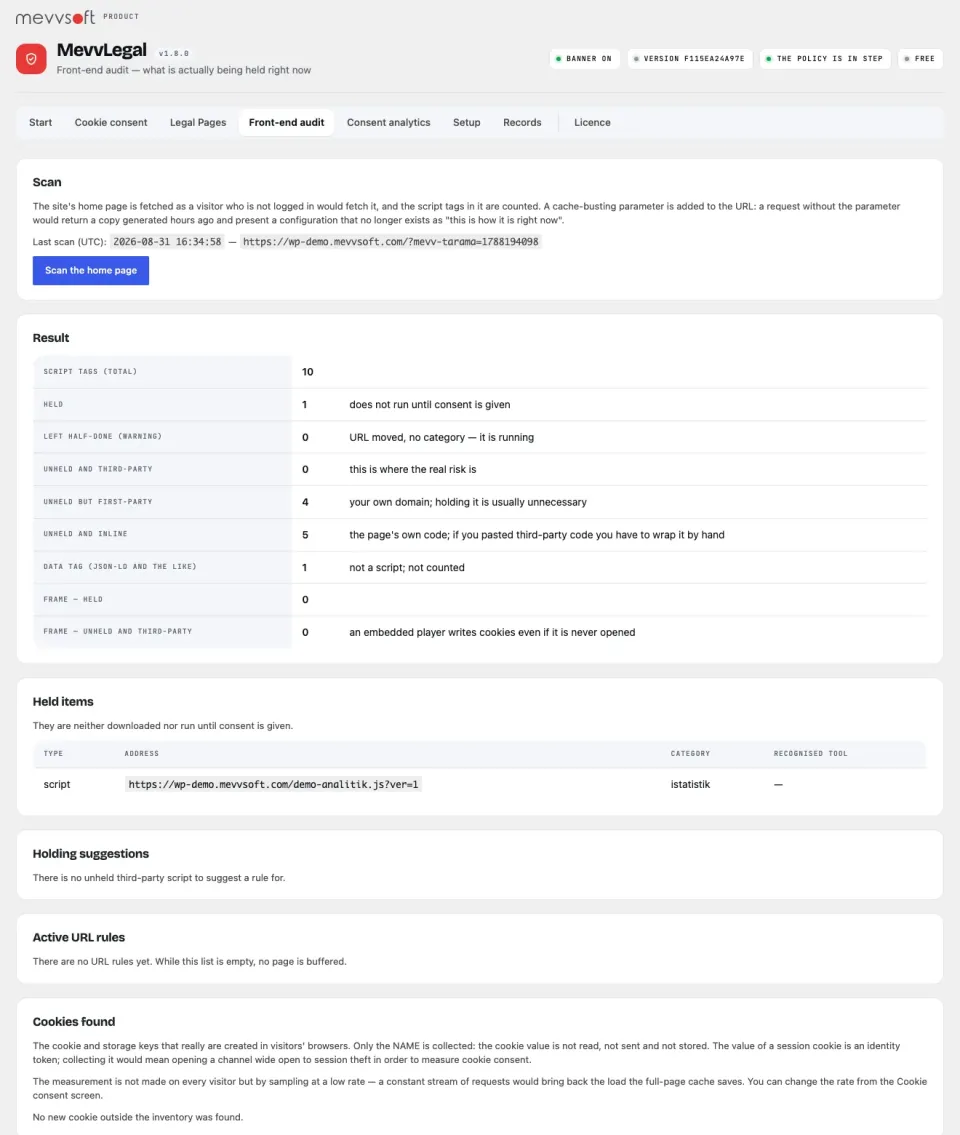Click 'not a script; not counted' text
Viewport: 960px width, 1135px height.
tap(407, 568)
